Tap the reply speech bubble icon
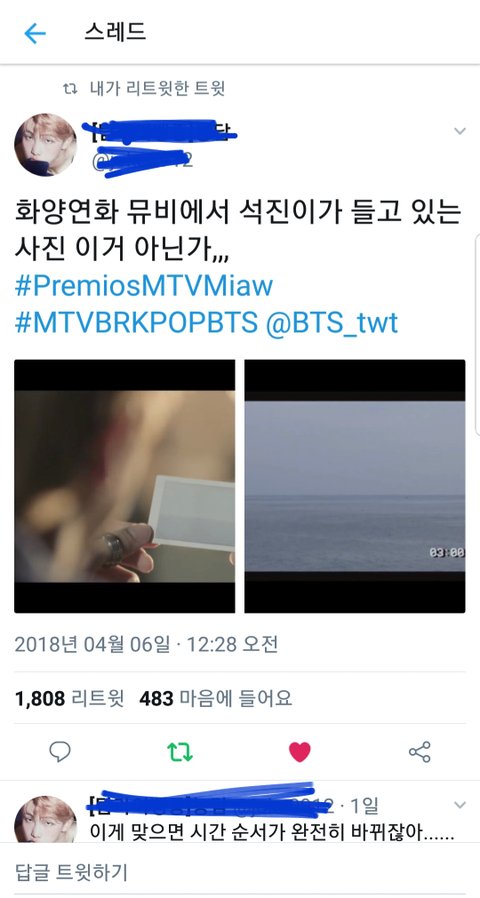480x898 pixels. pos(60,751)
